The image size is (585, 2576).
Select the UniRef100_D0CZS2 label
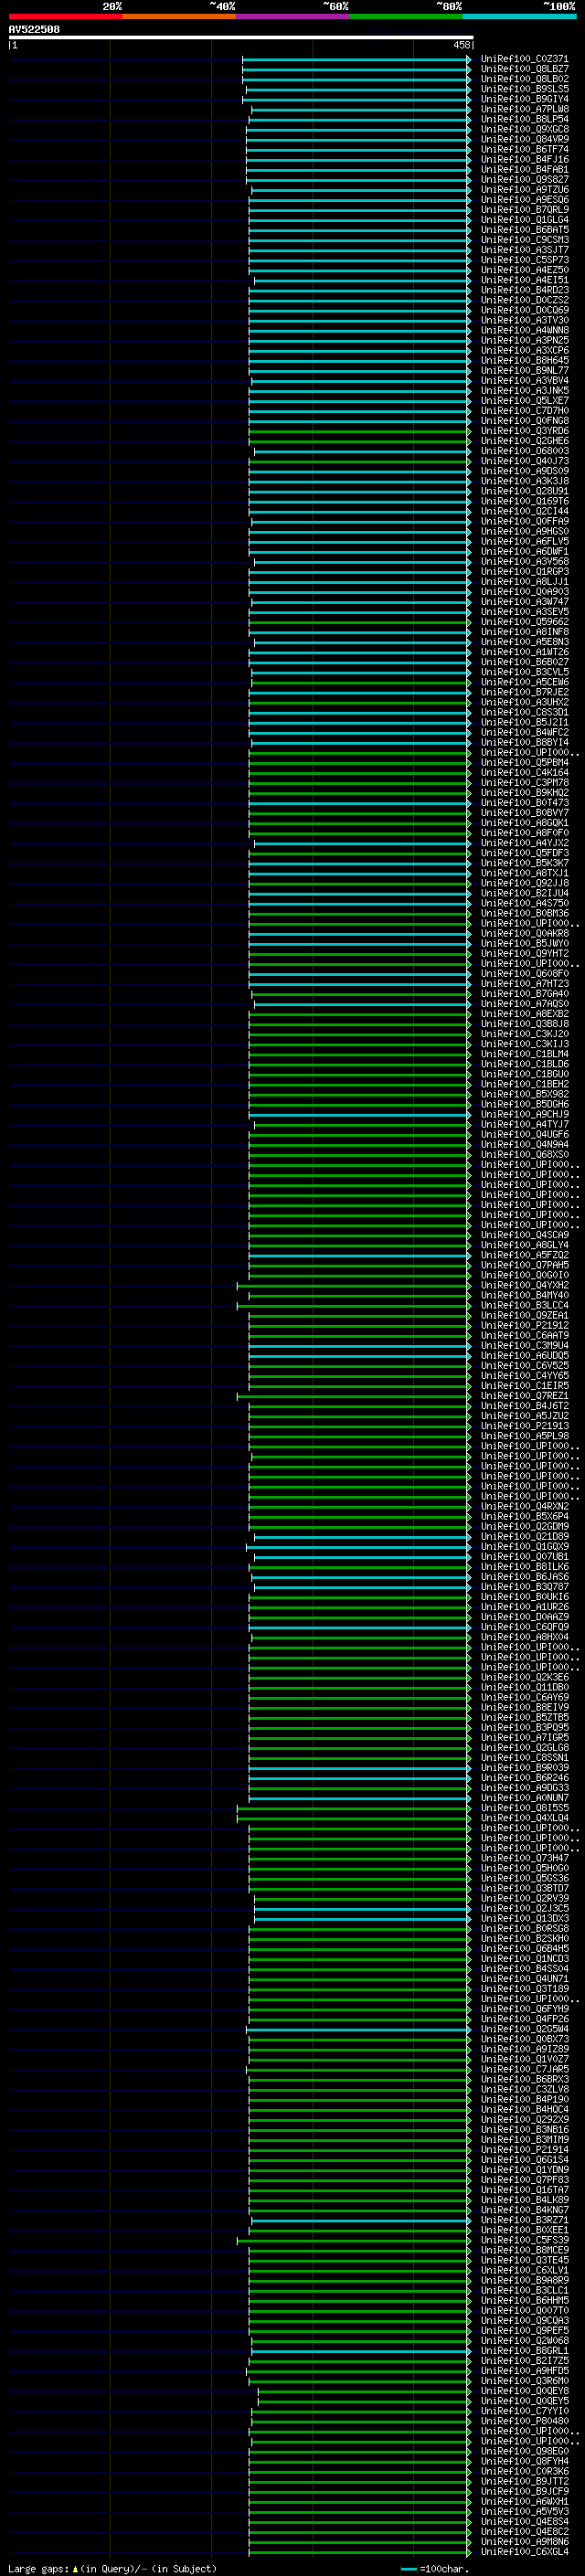[x=524, y=300]
